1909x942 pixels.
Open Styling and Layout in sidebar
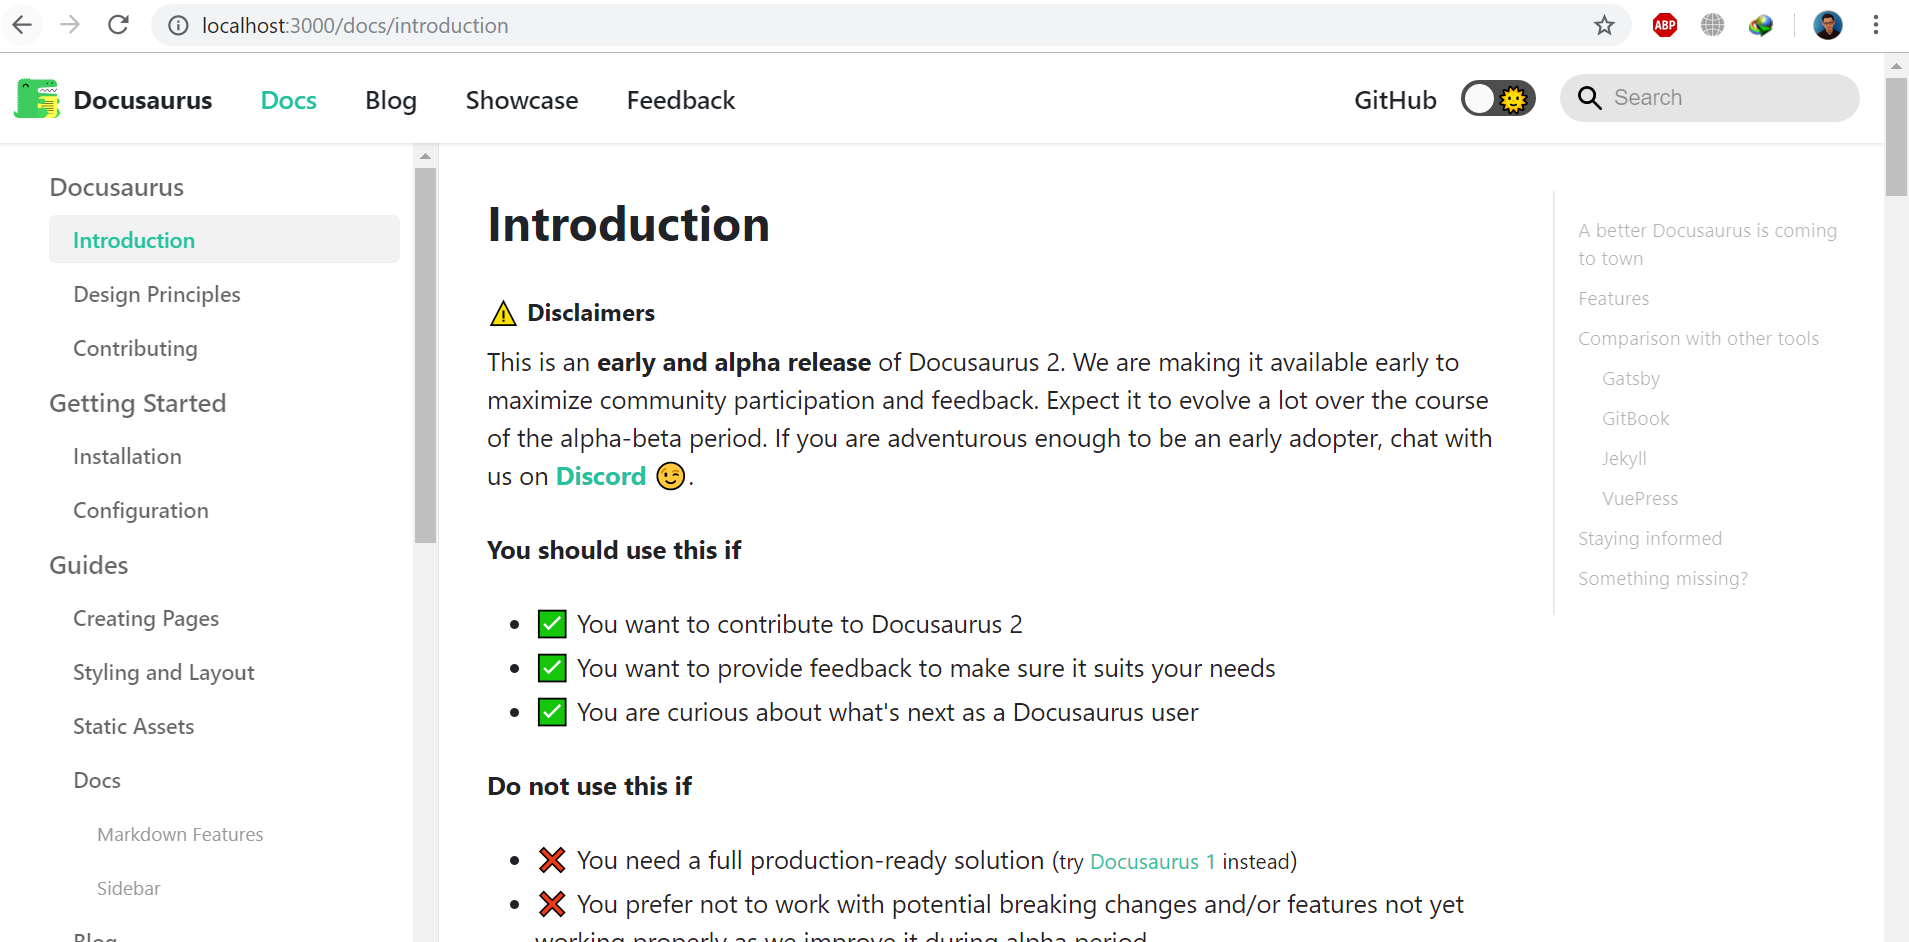pos(164,672)
